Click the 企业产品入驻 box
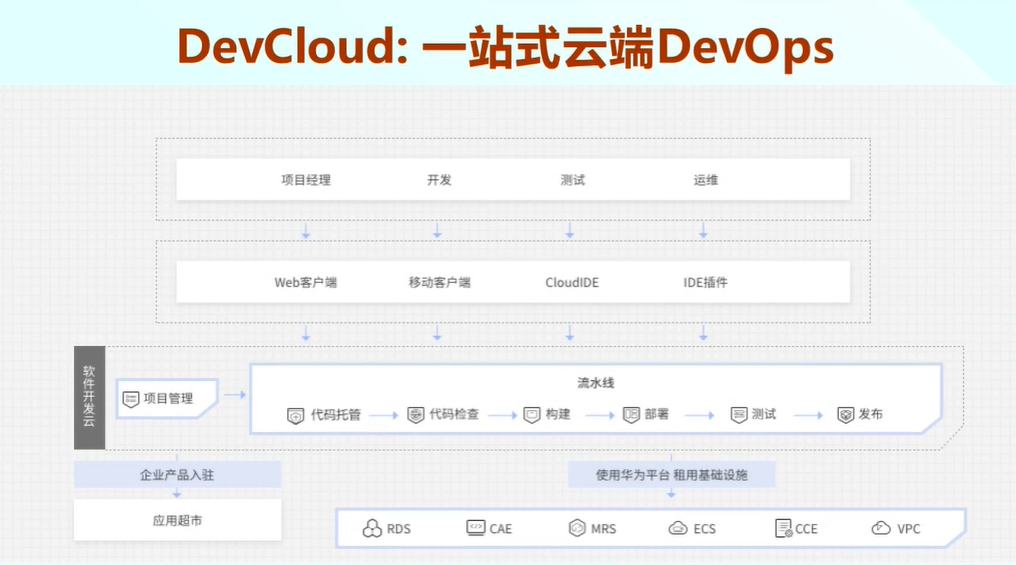The height and width of the screenshot is (565, 1016). pos(178,474)
